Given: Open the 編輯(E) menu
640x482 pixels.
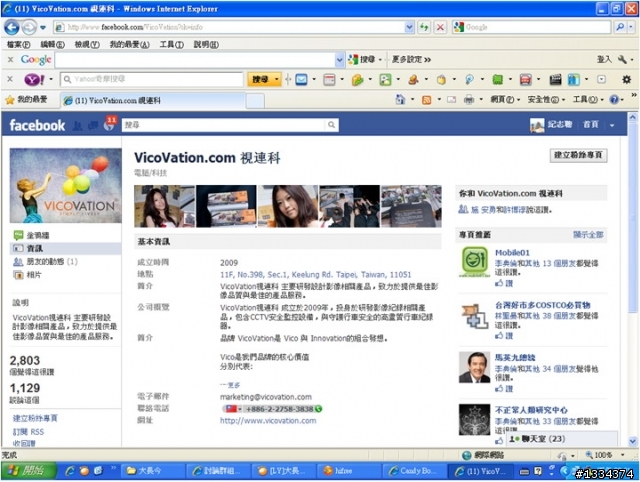Looking at the screenshot, I should click(52, 44).
